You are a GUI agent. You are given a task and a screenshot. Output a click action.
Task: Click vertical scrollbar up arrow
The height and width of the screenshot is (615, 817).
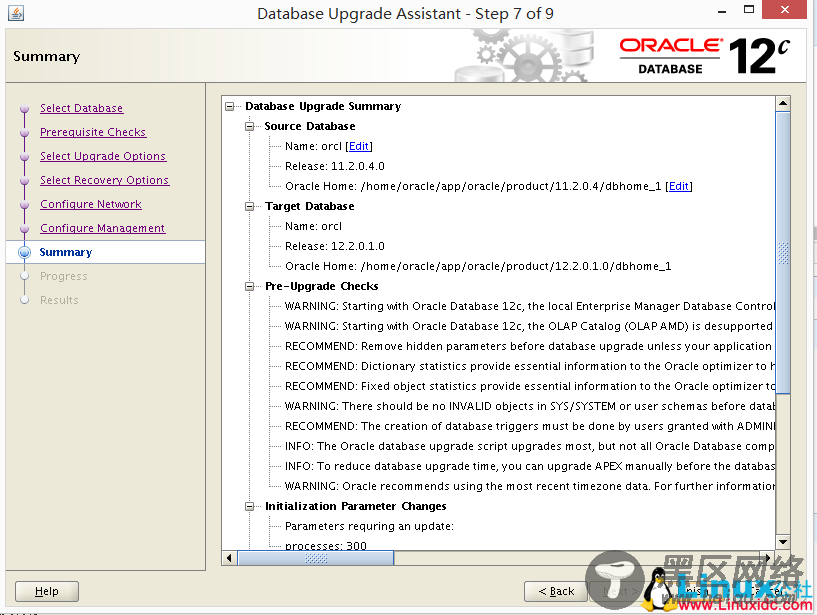pyautogui.click(x=783, y=103)
